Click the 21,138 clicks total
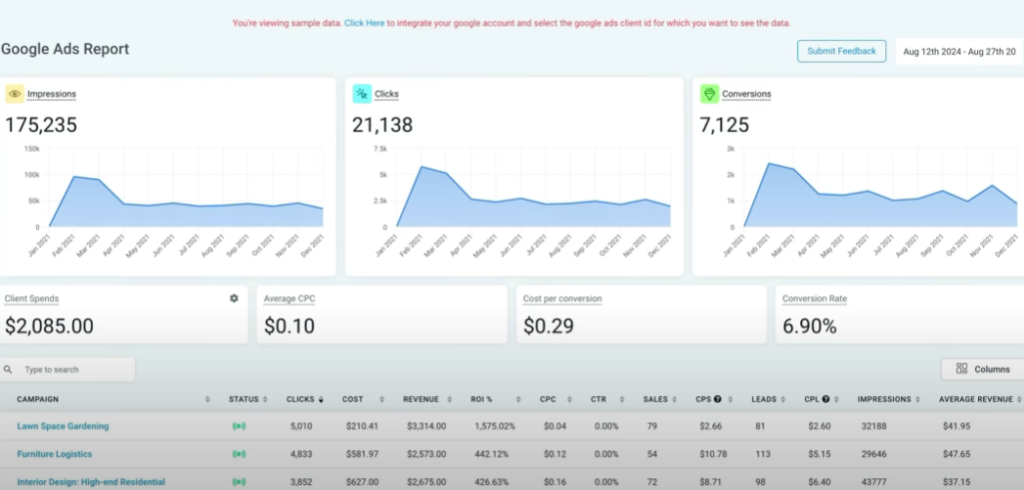The width and height of the screenshot is (1024, 490). coord(383,125)
